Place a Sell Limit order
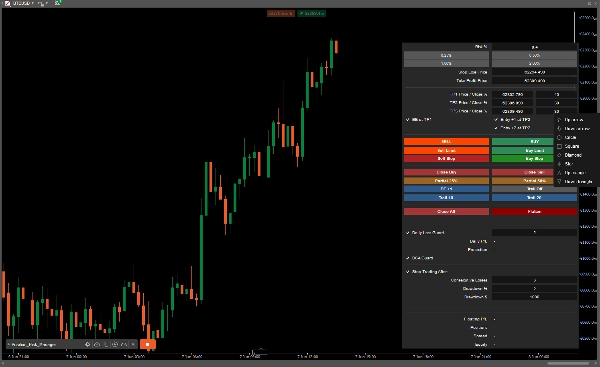The height and width of the screenshot is (367, 600). [446, 150]
